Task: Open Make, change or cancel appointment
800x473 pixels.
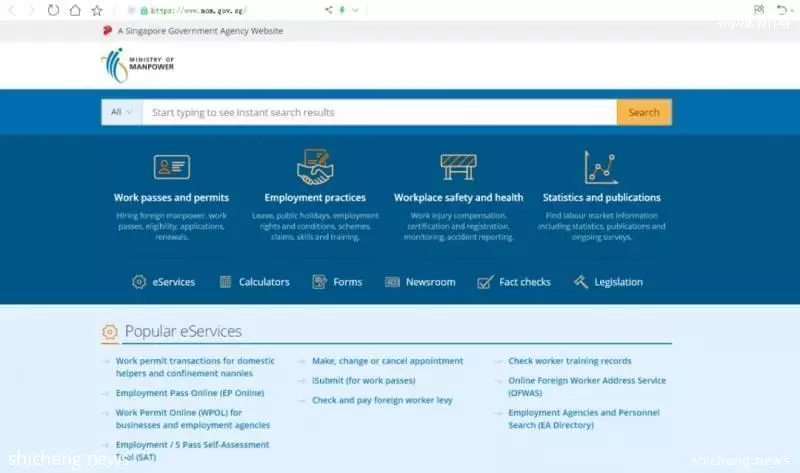Action: click(x=388, y=361)
